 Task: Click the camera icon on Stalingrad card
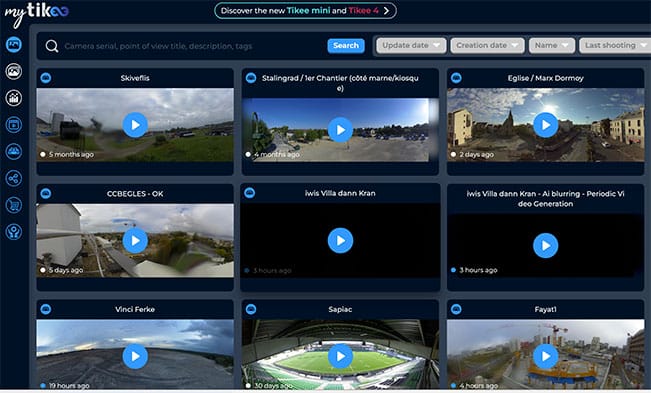(251, 78)
